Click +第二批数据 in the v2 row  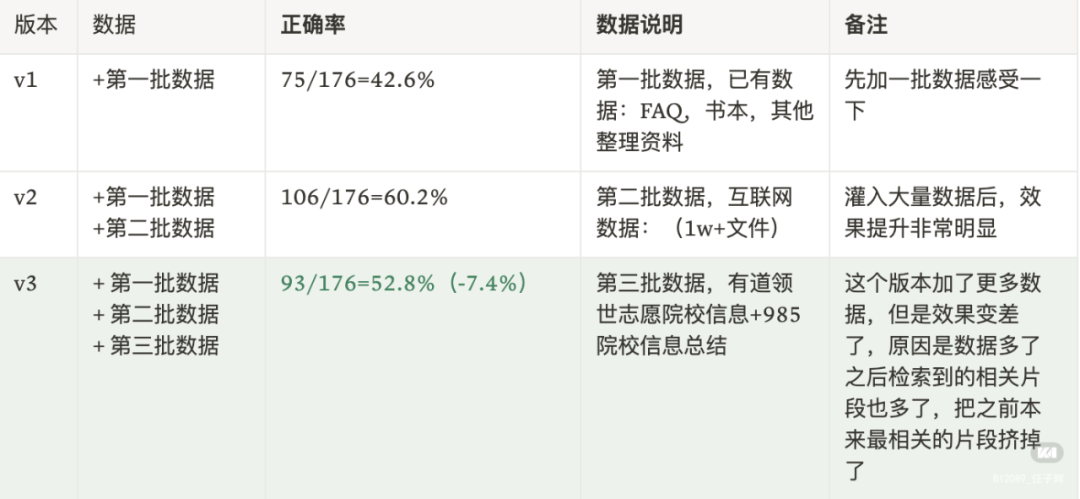(x=153, y=229)
